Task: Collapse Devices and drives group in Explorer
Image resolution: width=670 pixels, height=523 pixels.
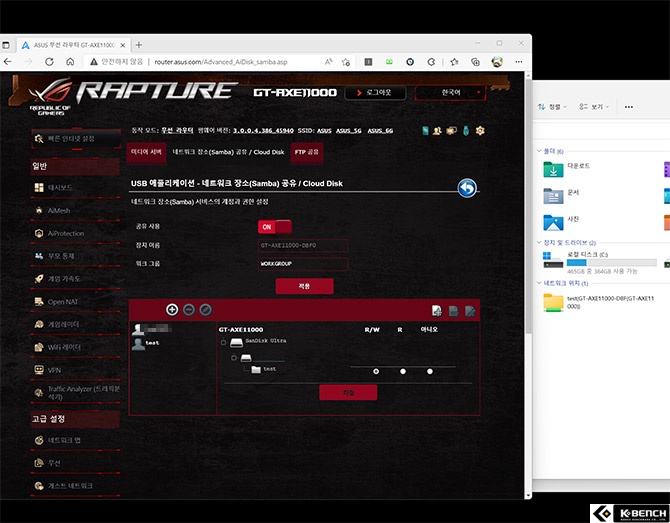Action: (x=539, y=242)
